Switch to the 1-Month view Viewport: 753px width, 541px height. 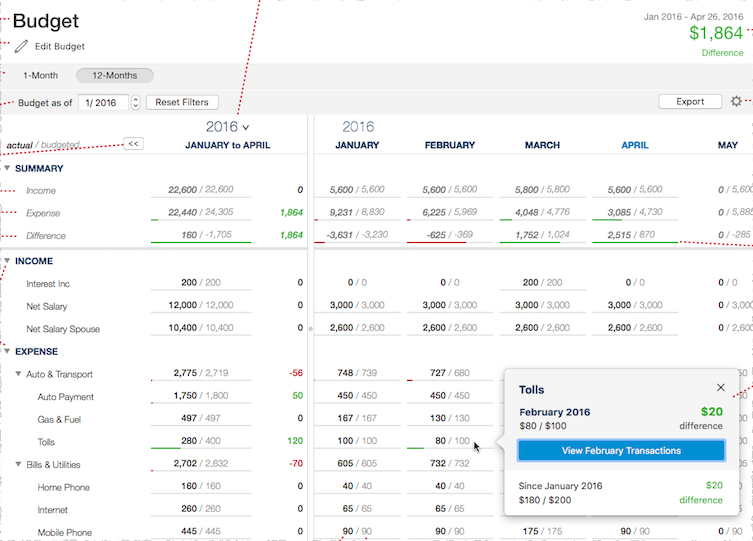click(40, 75)
